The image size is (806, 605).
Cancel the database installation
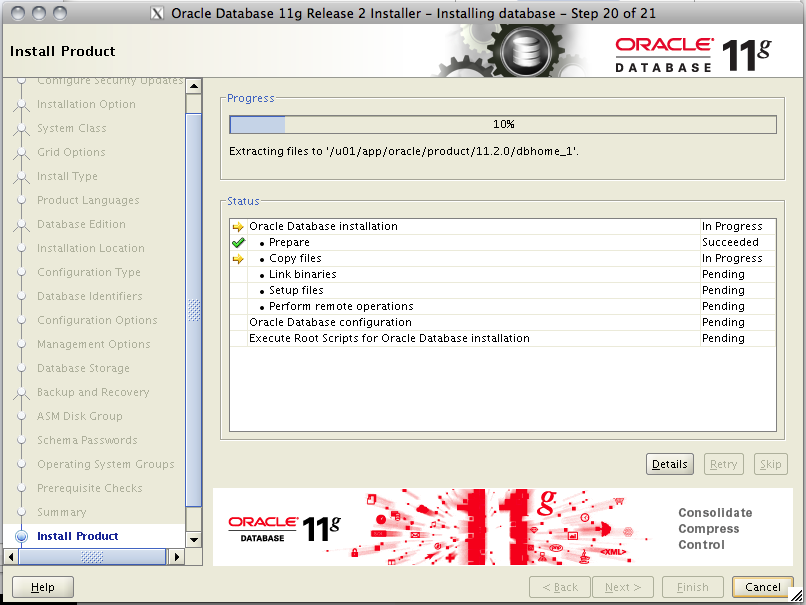point(762,587)
